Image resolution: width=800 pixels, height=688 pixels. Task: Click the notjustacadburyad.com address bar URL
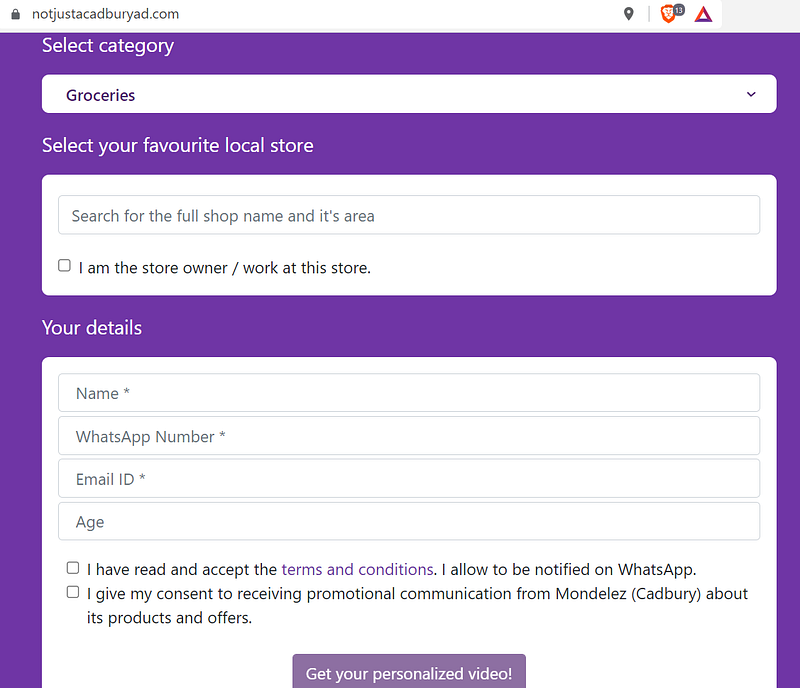coord(105,15)
